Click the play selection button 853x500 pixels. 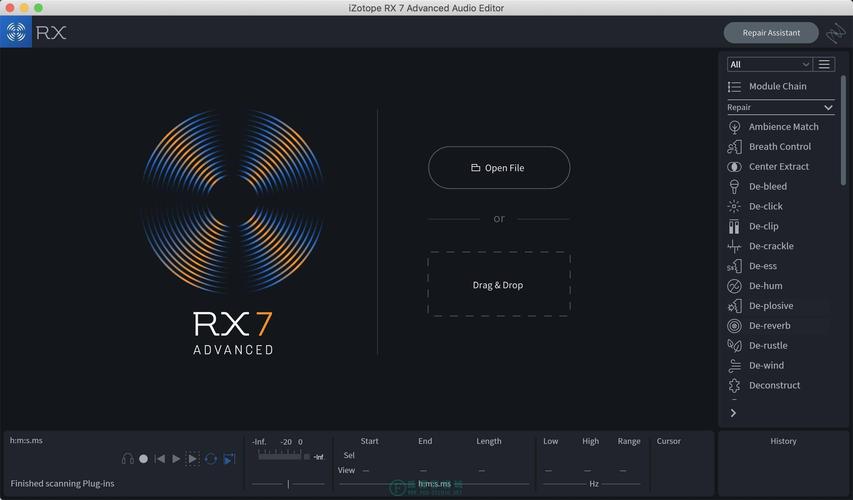(193, 459)
